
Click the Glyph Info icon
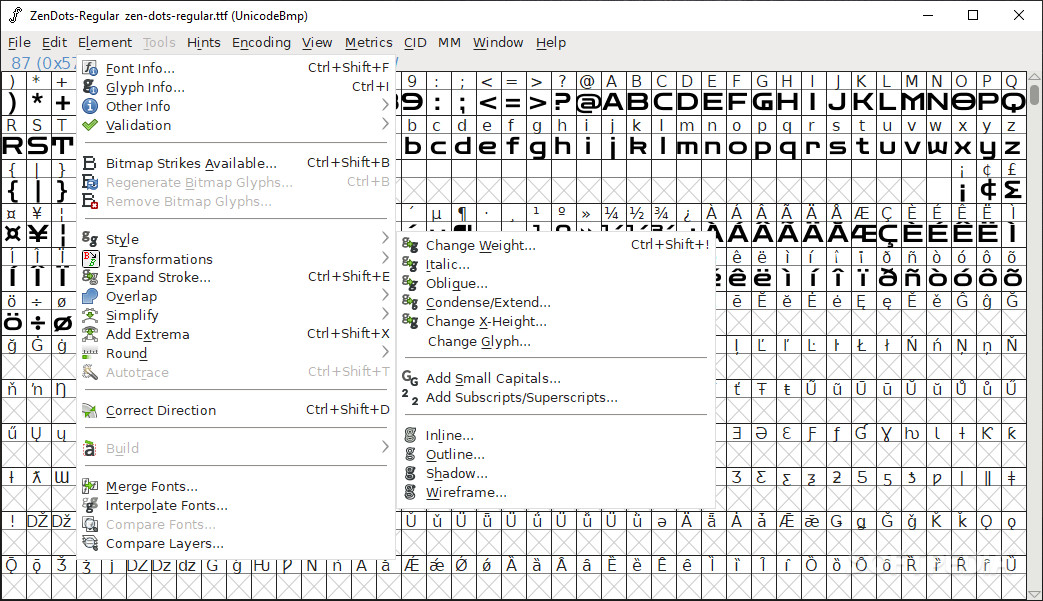(x=90, y=87)
